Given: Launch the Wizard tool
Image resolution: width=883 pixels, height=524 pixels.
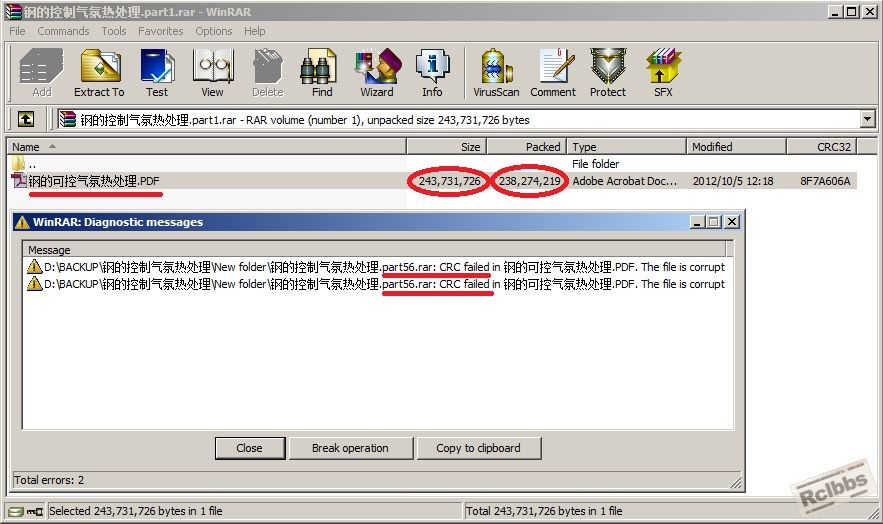Looking at the screenshot, I should click(377, 72).
